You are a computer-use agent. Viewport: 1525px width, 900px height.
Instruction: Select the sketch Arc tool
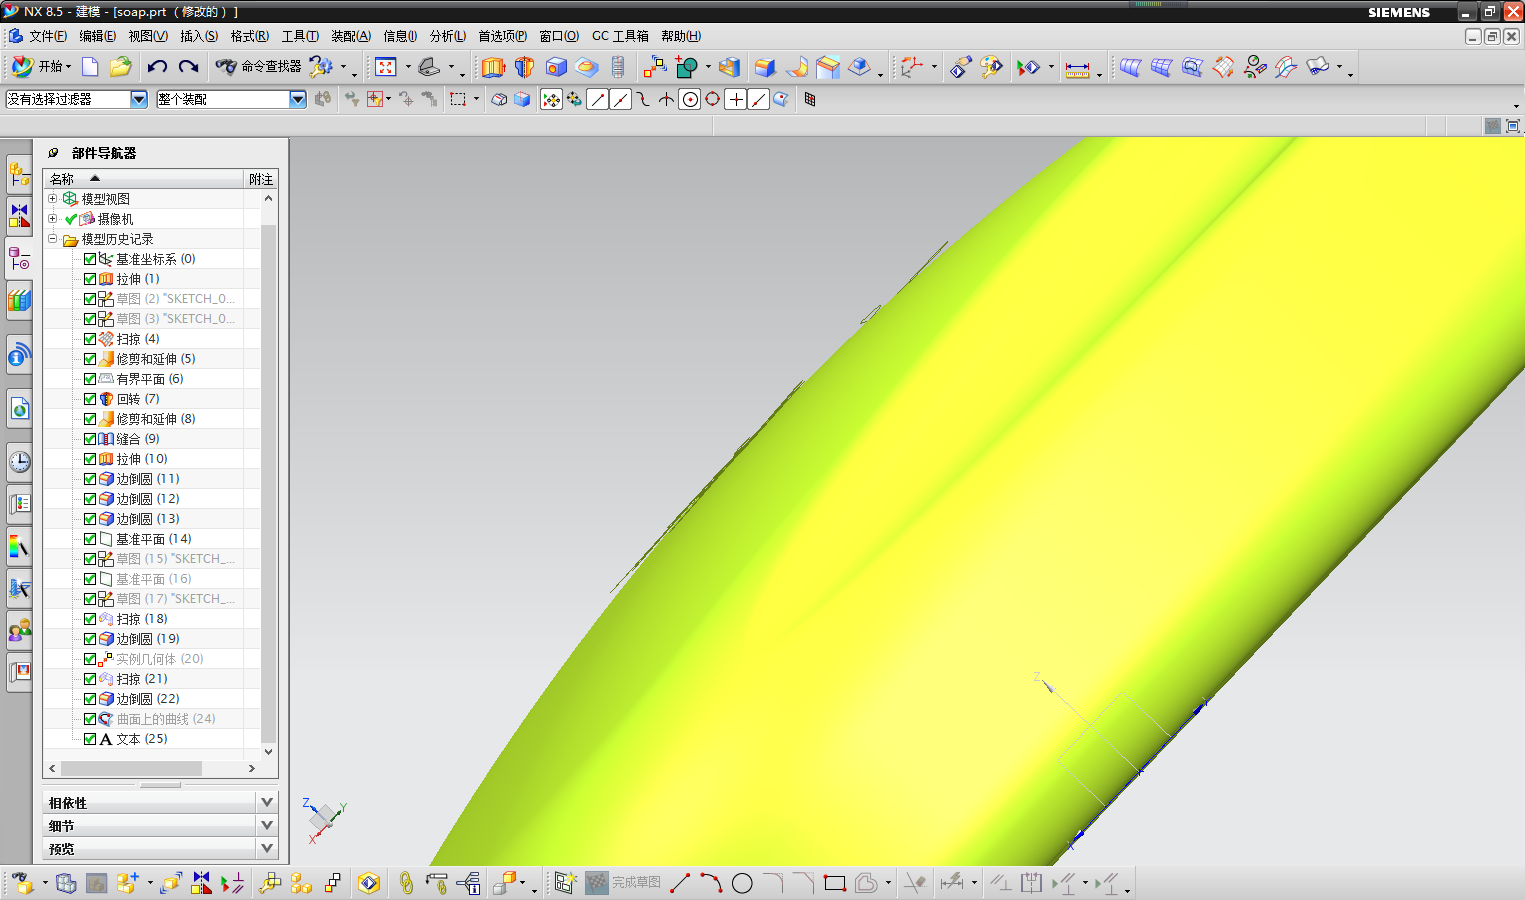[x=711, y=883]
